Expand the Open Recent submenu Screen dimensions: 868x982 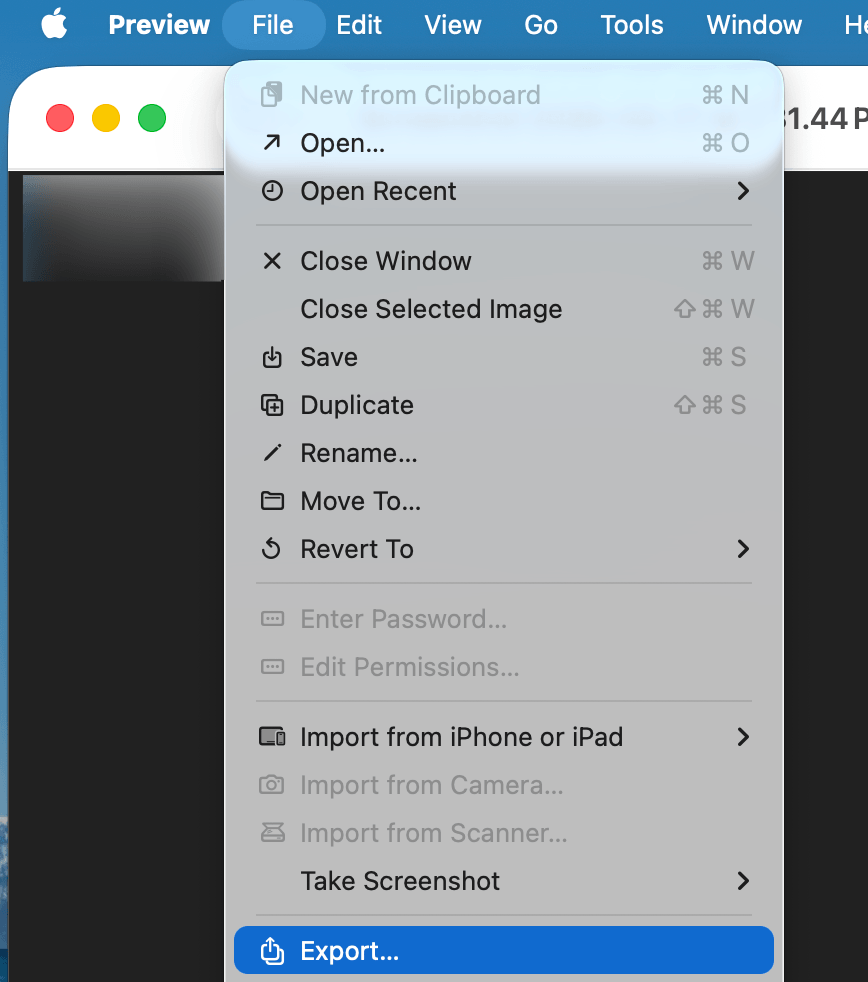tap(743, 190)
